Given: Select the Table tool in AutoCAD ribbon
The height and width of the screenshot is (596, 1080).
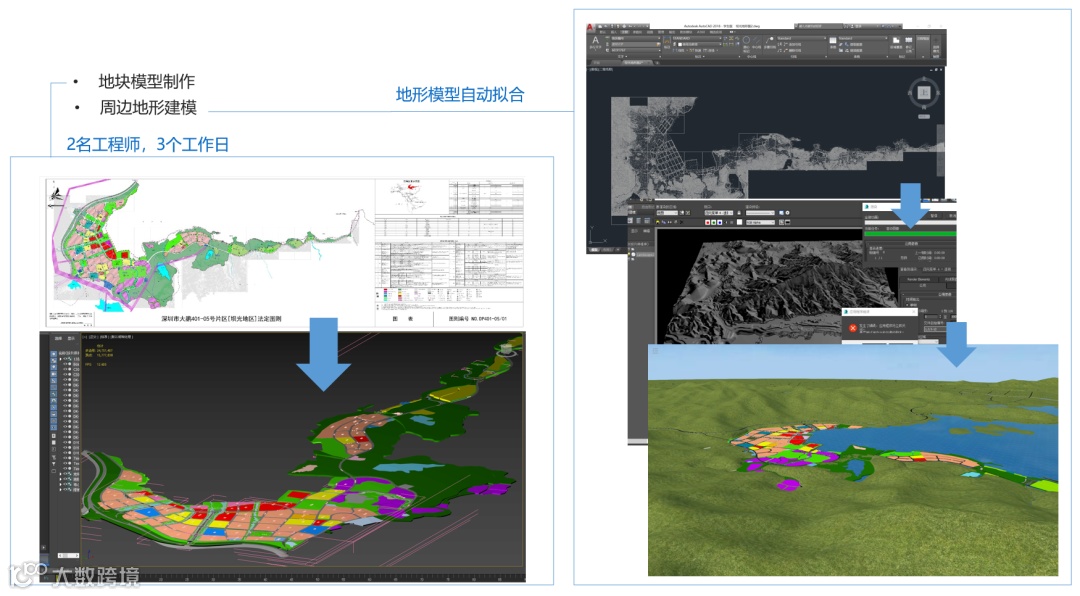Looking at the screenshot, I should [x=833, y=41].
